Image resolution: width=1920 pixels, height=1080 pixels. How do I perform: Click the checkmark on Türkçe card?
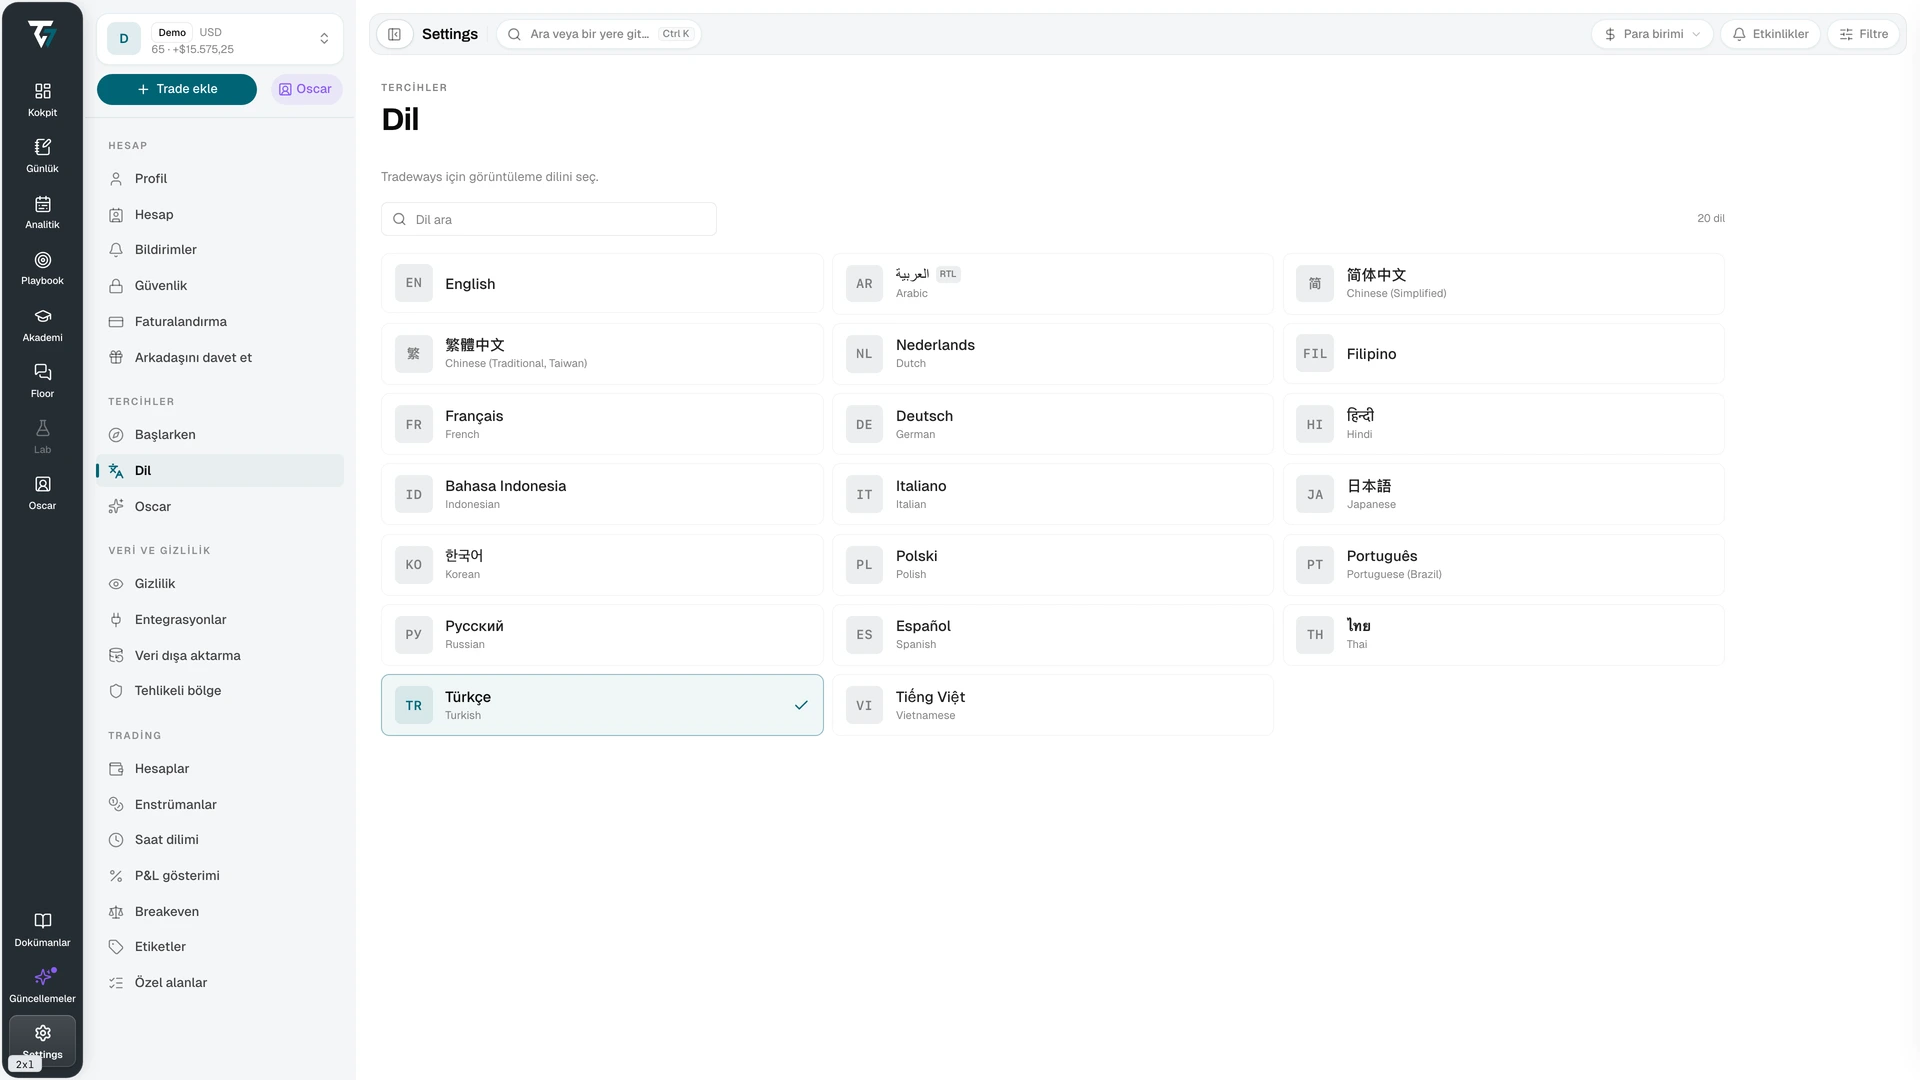[801, 705]
